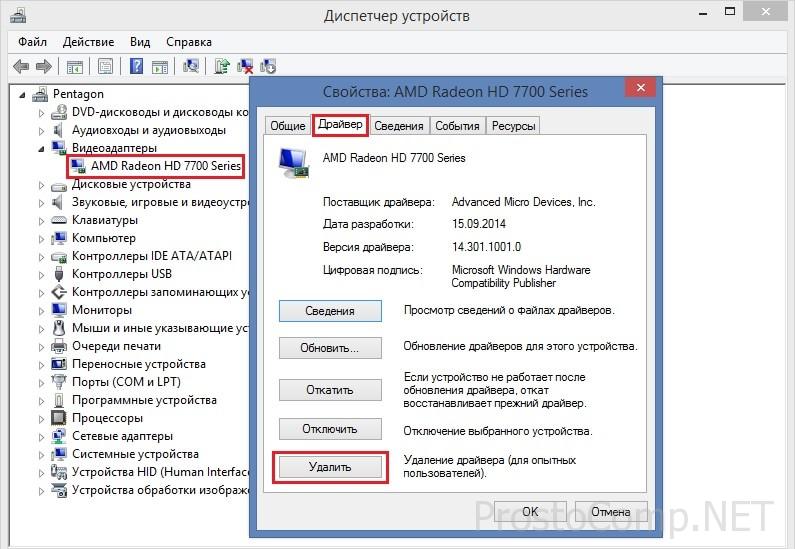Open the Вид menu
Screen dimensions: 795x549
click(x=140, y=42)
